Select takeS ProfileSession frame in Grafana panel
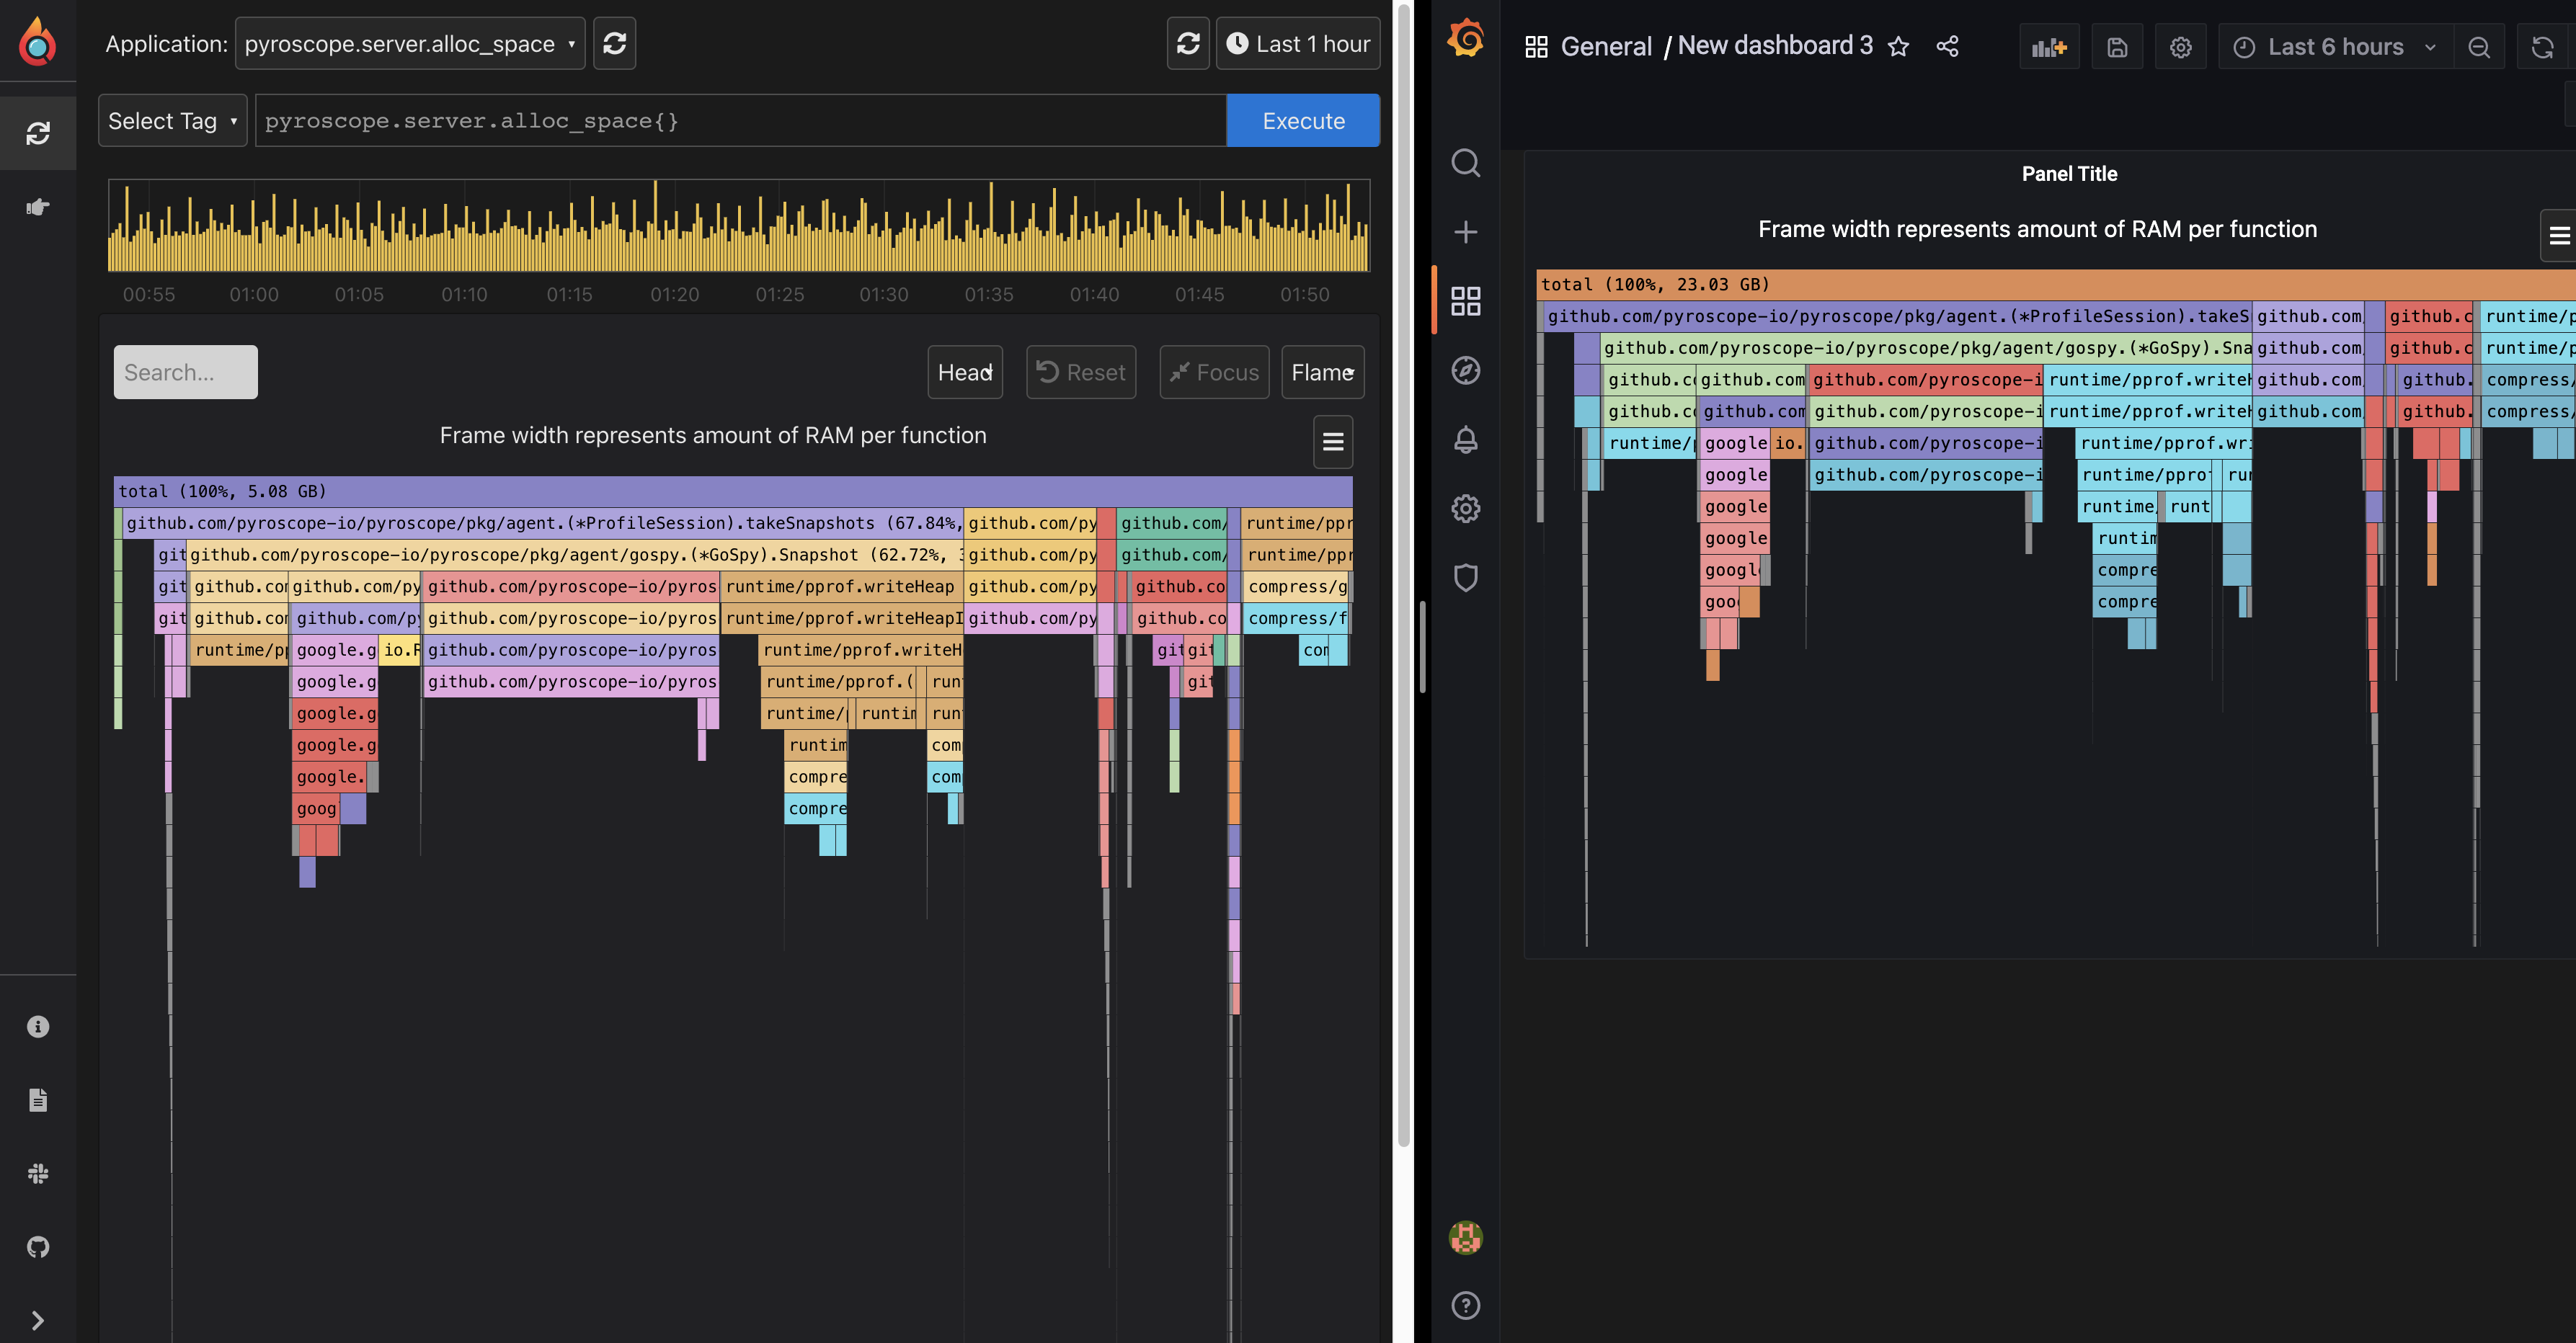This screenshot has height=1343, width=2576. 1897,316
